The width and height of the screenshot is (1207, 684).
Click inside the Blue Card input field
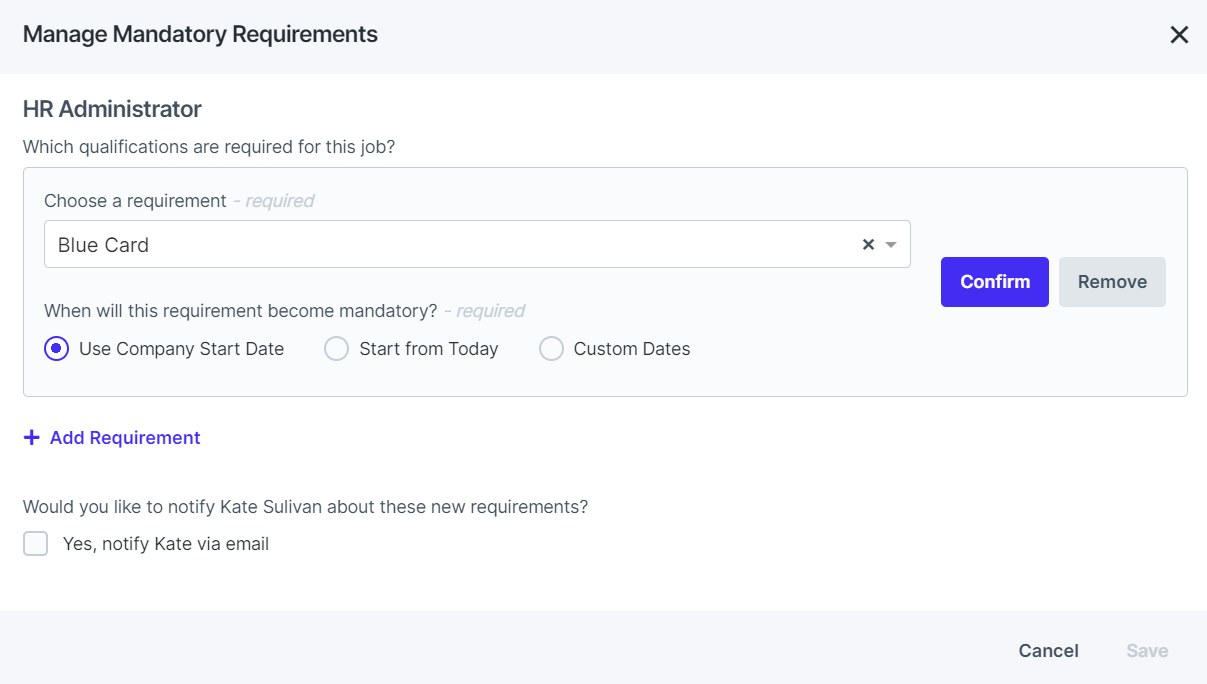(400, 244)
